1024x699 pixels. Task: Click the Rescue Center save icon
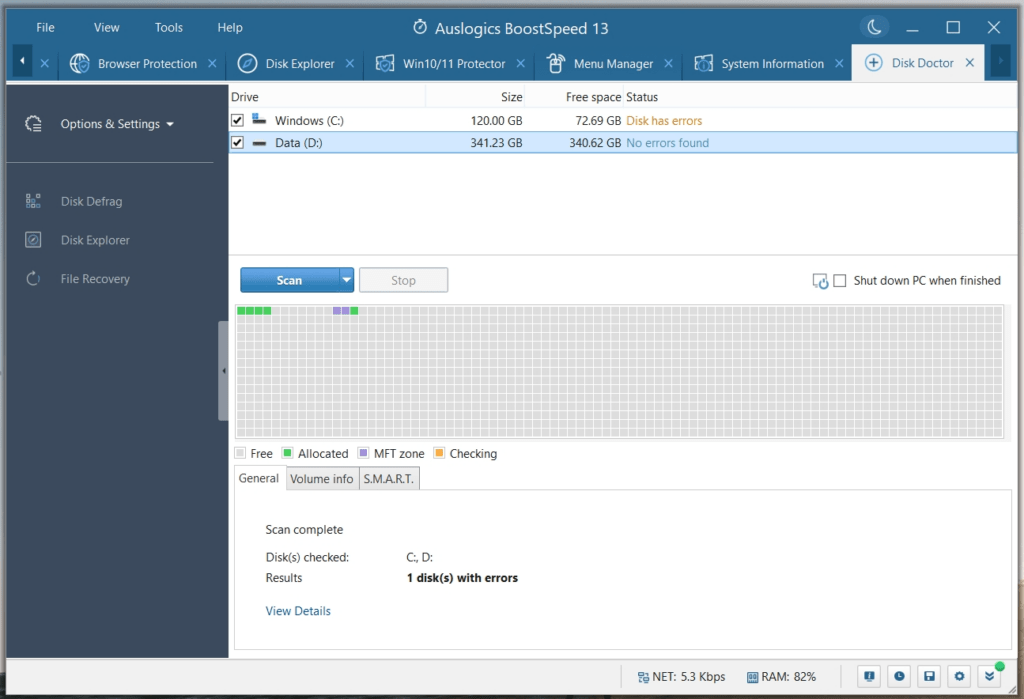929,676
